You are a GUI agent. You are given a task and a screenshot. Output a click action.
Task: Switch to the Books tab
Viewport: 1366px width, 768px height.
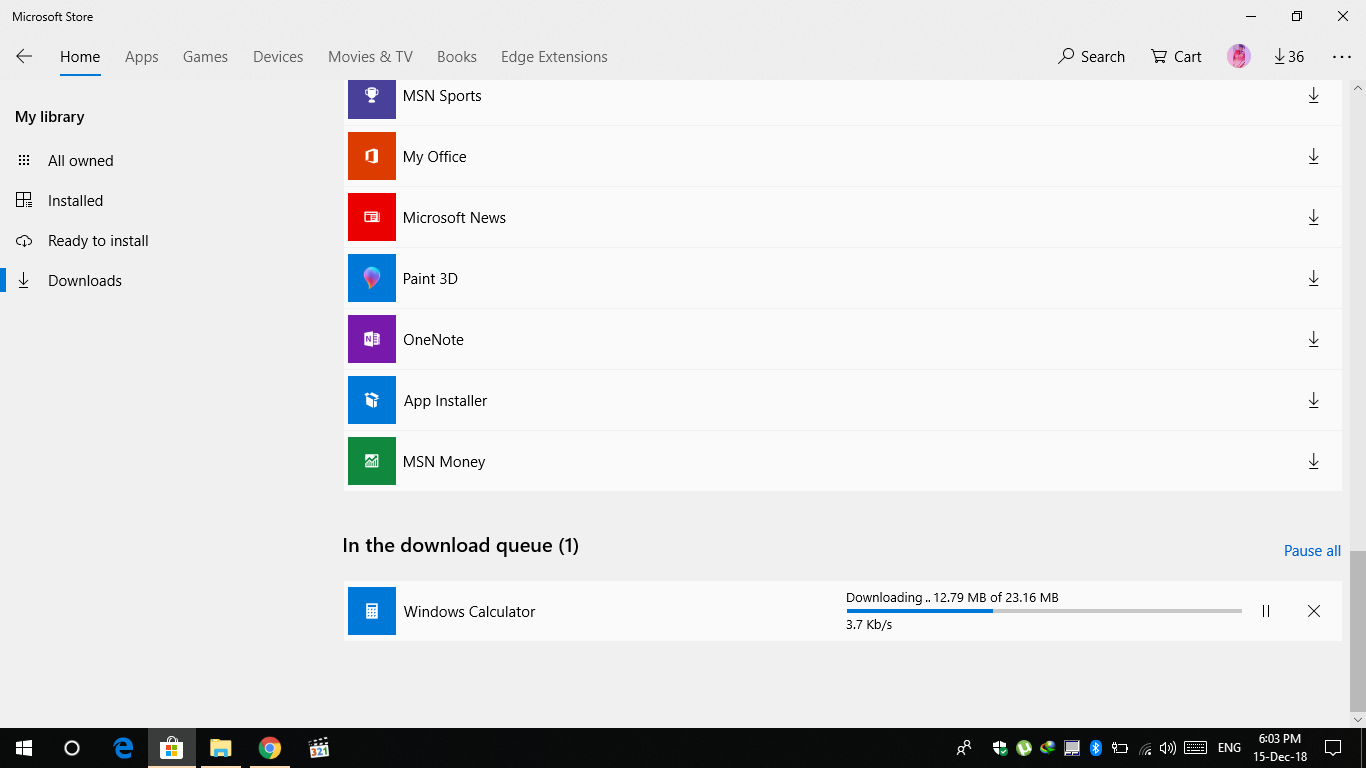point(457,57)
